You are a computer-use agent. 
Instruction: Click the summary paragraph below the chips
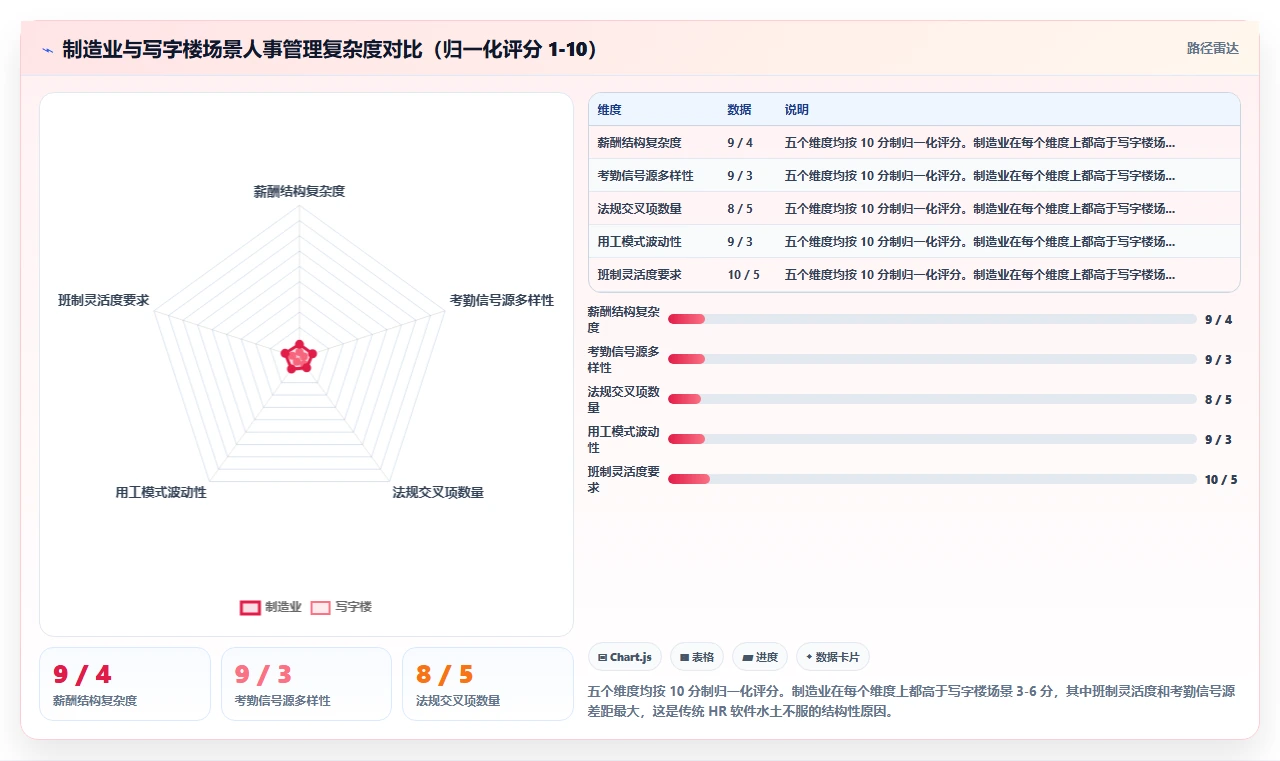click(x=912, y=701)
